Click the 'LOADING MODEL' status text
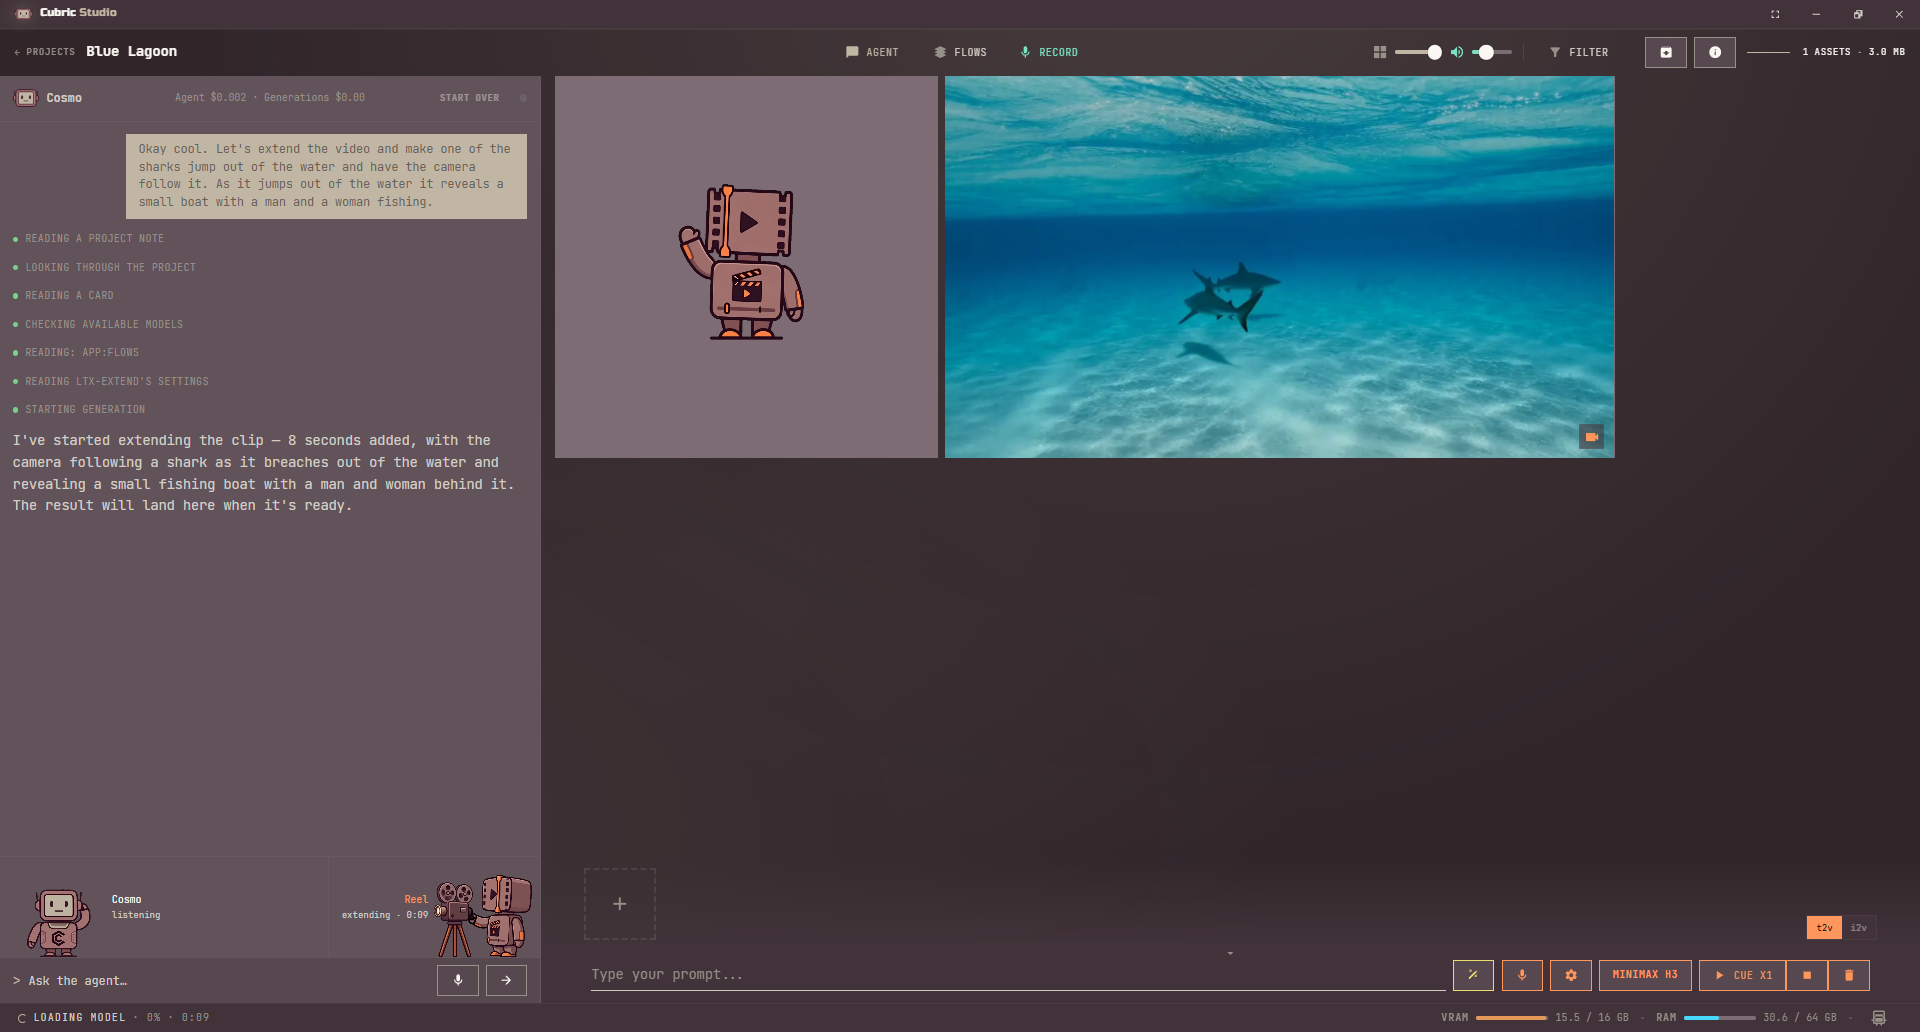The width and height of the screenshot is (1920, 1032). [x=80, y=1018]
